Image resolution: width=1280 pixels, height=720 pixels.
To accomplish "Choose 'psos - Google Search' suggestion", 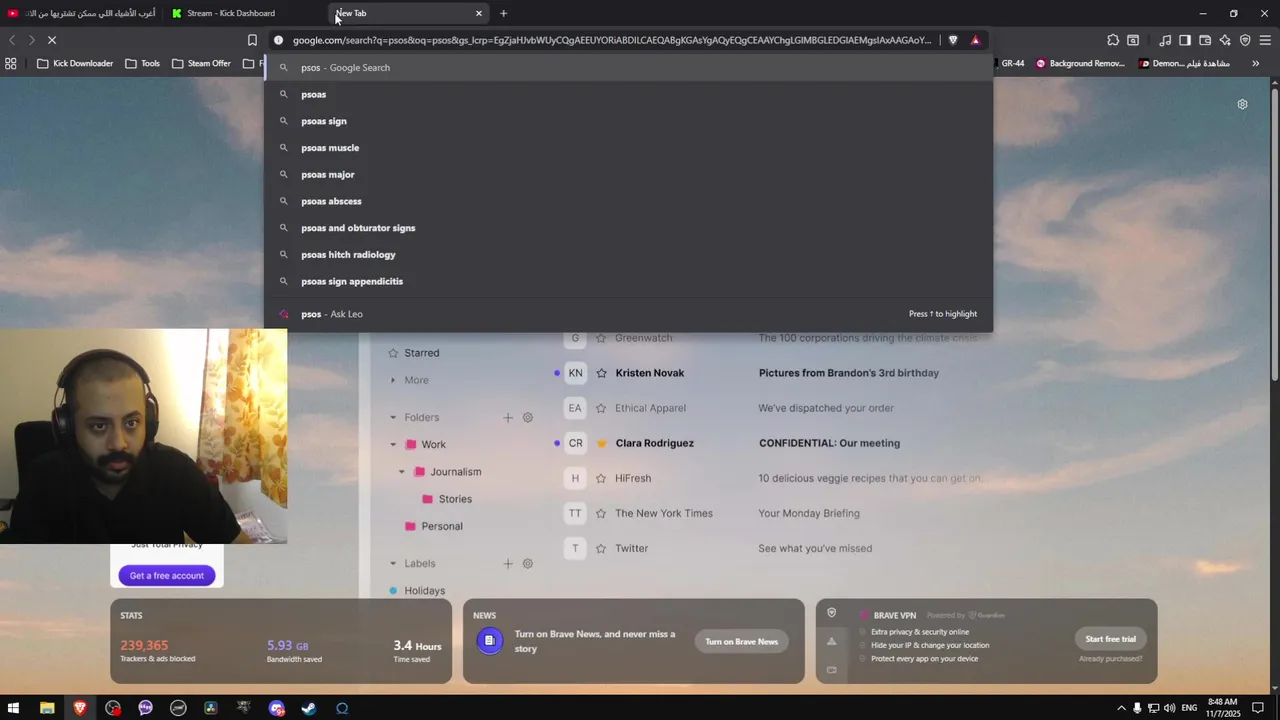I will [628, 68].
